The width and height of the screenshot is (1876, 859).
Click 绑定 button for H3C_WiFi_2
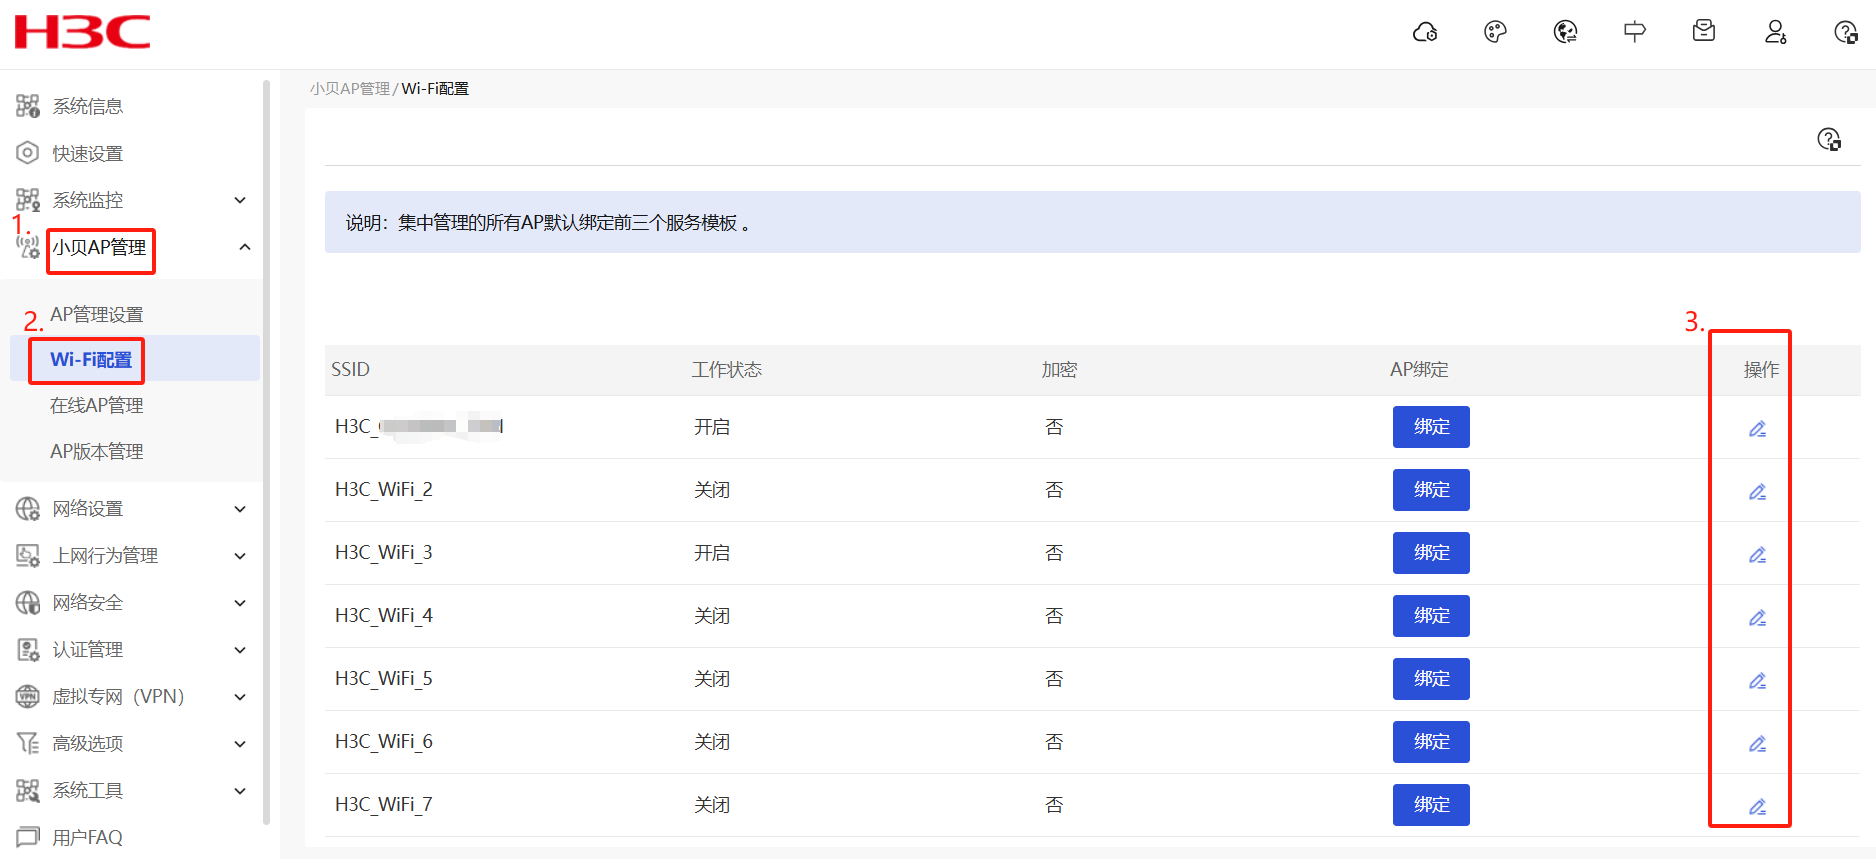[x=1431, y=490]
